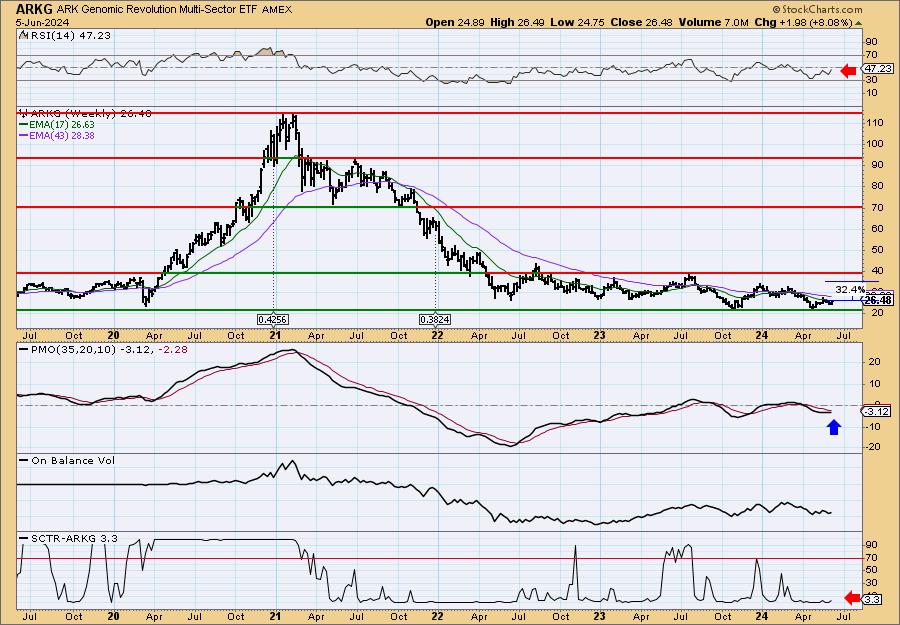Image resolution: width=900 pixels, height=625 pixels.
Task: Click the RSI(14) 47.23 panel label
Action: [x=69, y=35]
